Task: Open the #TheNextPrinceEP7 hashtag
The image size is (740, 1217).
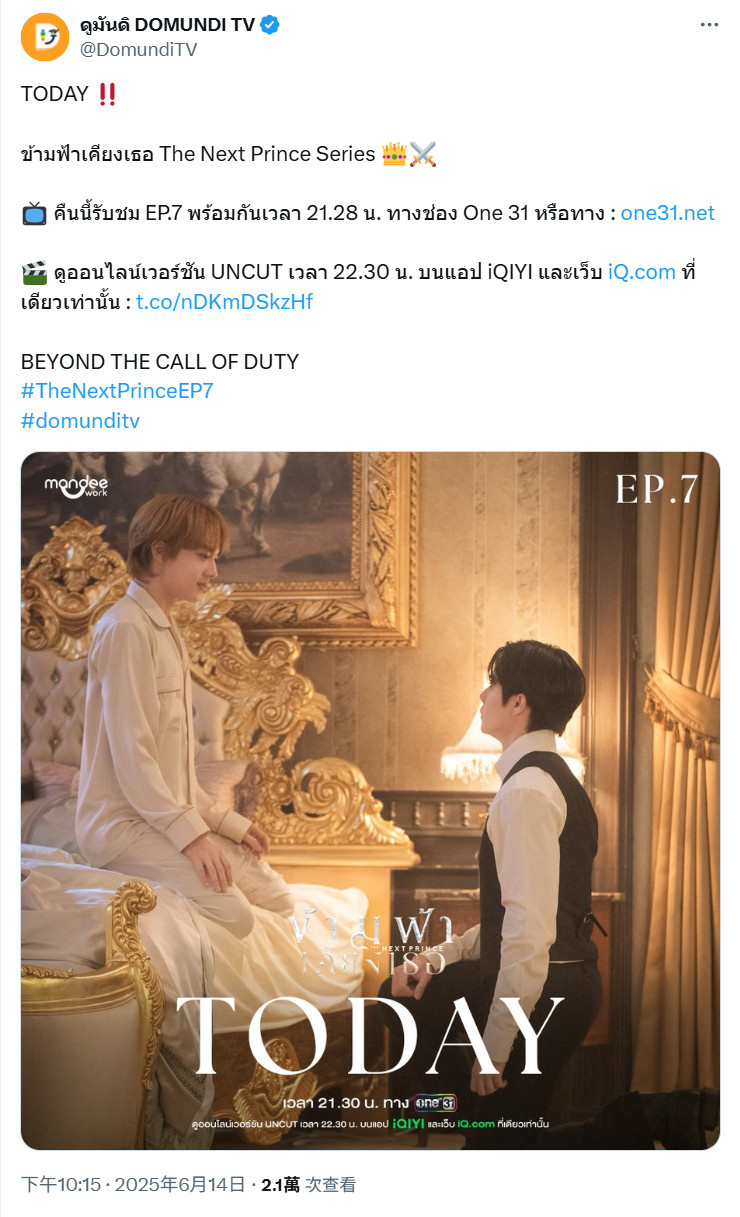Action: pos(117,391)
